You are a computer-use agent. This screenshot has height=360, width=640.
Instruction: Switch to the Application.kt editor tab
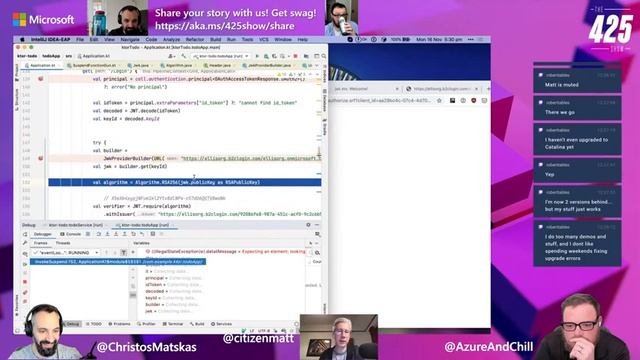coord(42,65)
